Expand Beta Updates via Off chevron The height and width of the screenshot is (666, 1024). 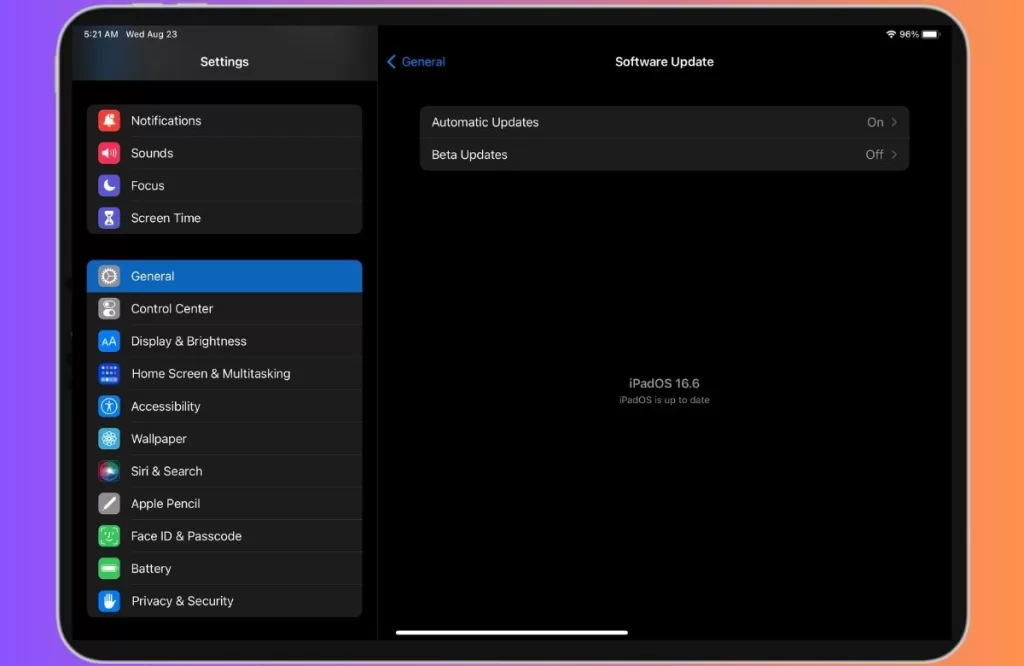[894, 155]
